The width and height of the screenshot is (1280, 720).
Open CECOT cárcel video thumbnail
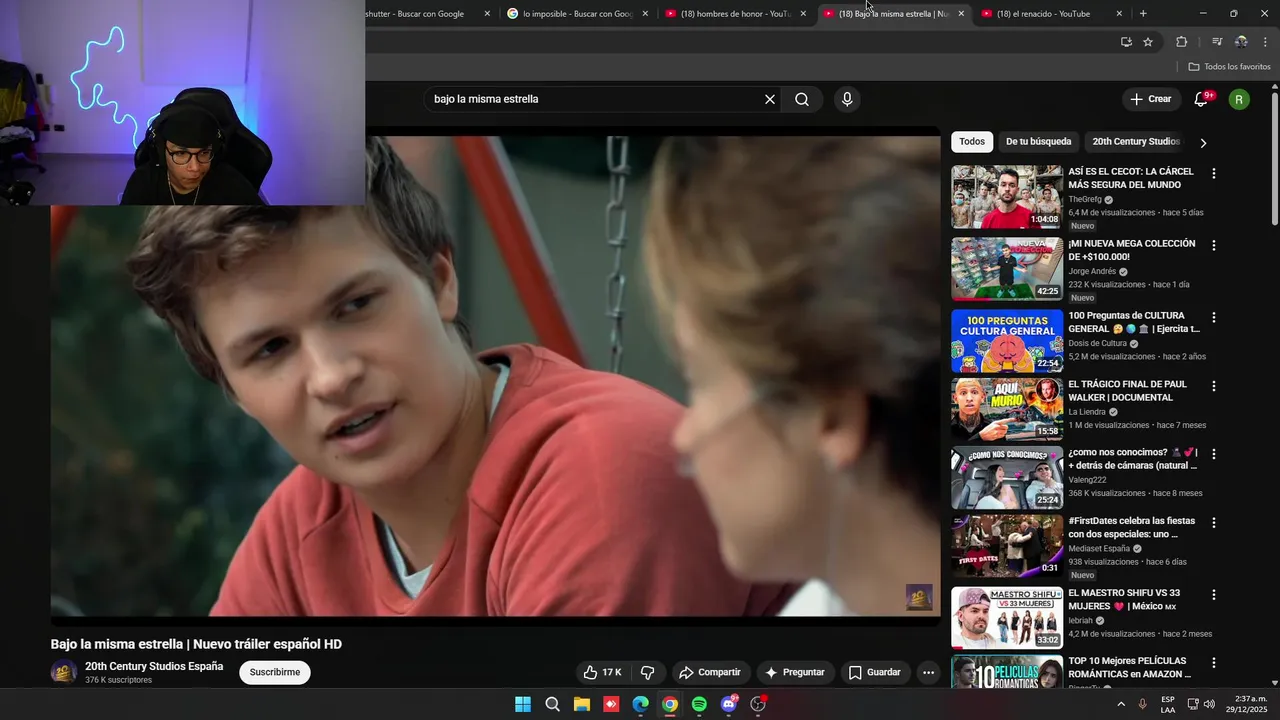coord(1007,197)
